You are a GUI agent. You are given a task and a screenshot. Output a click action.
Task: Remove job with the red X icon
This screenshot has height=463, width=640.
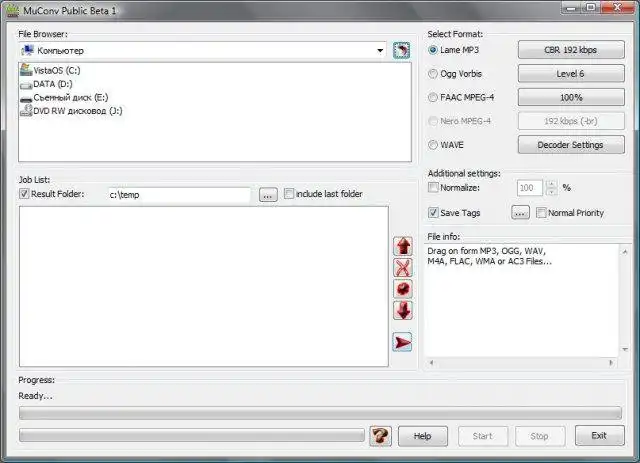(403, 268)
